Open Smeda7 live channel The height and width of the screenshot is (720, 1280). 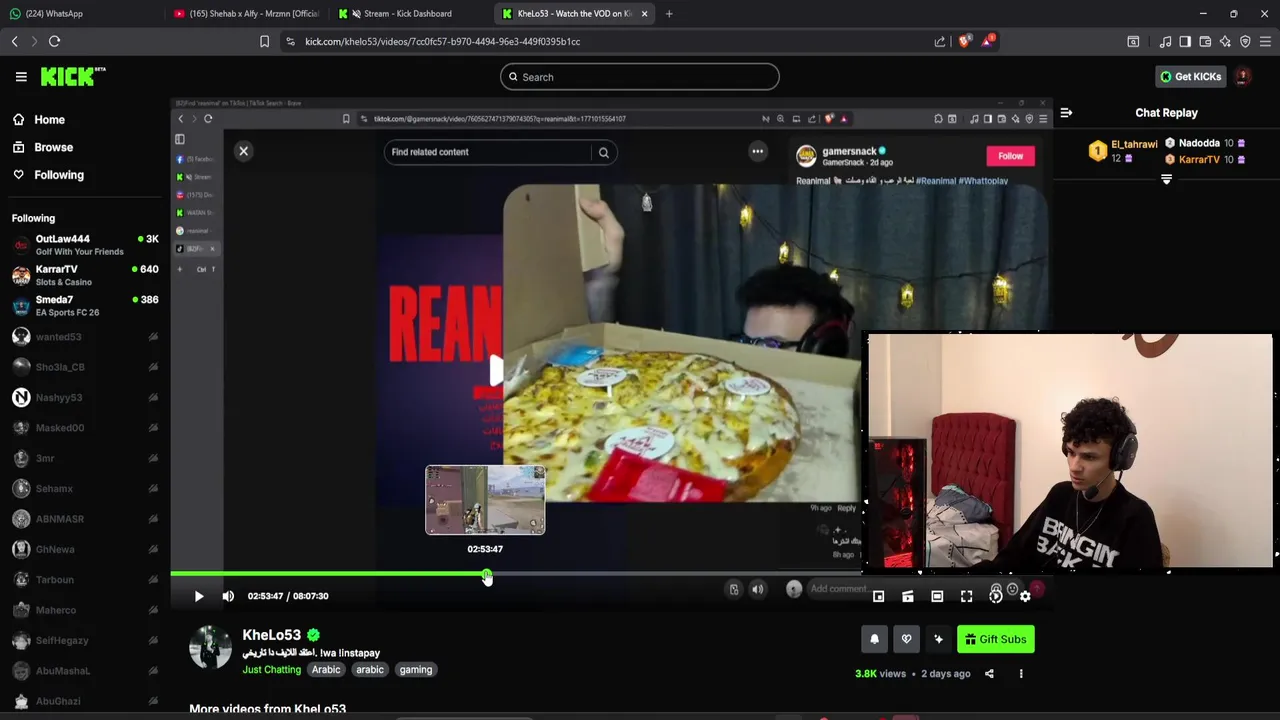tap(85, 306)
